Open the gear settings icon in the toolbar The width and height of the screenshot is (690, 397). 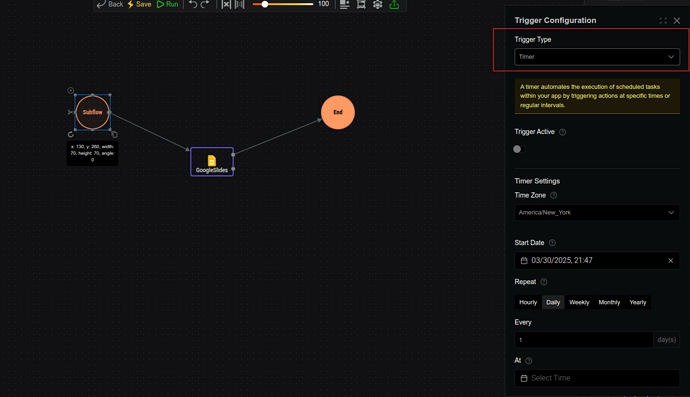tap(378, 4)
